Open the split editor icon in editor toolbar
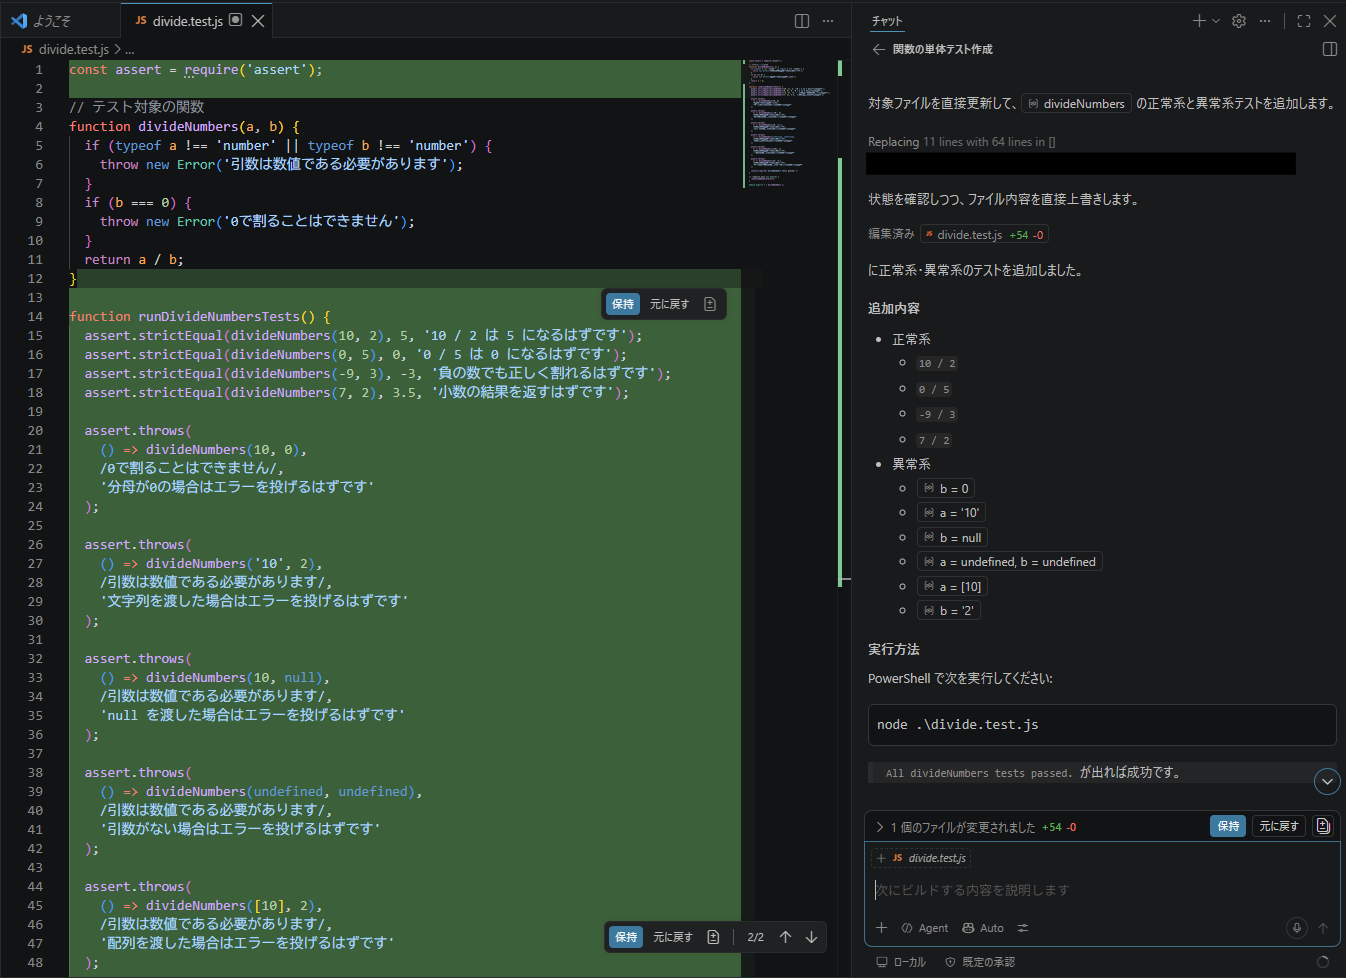The width and height of the screenshot is (1346, 978). point(801,20)
